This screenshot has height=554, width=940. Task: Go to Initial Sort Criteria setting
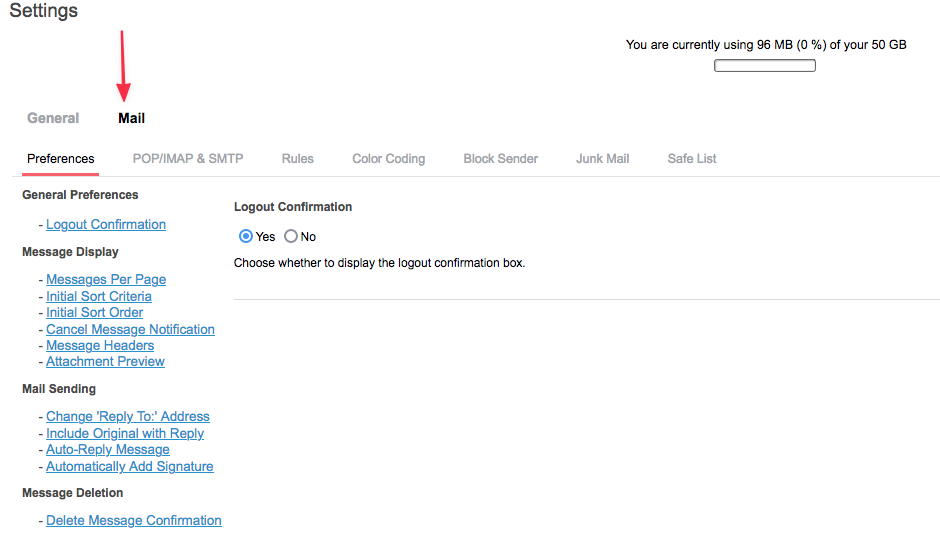[99, 296]
